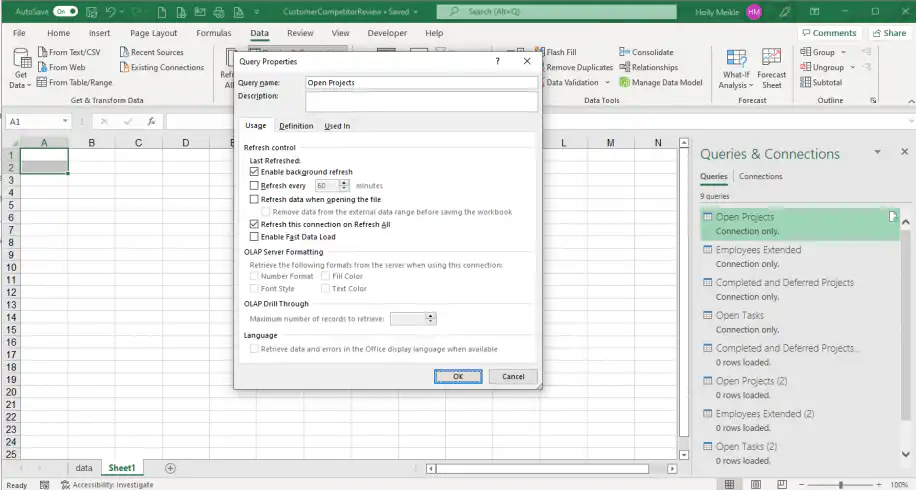Screen dimensions: 916x490
Task: Open the Formulas ribbon tab
Action: tap(214, 33)
